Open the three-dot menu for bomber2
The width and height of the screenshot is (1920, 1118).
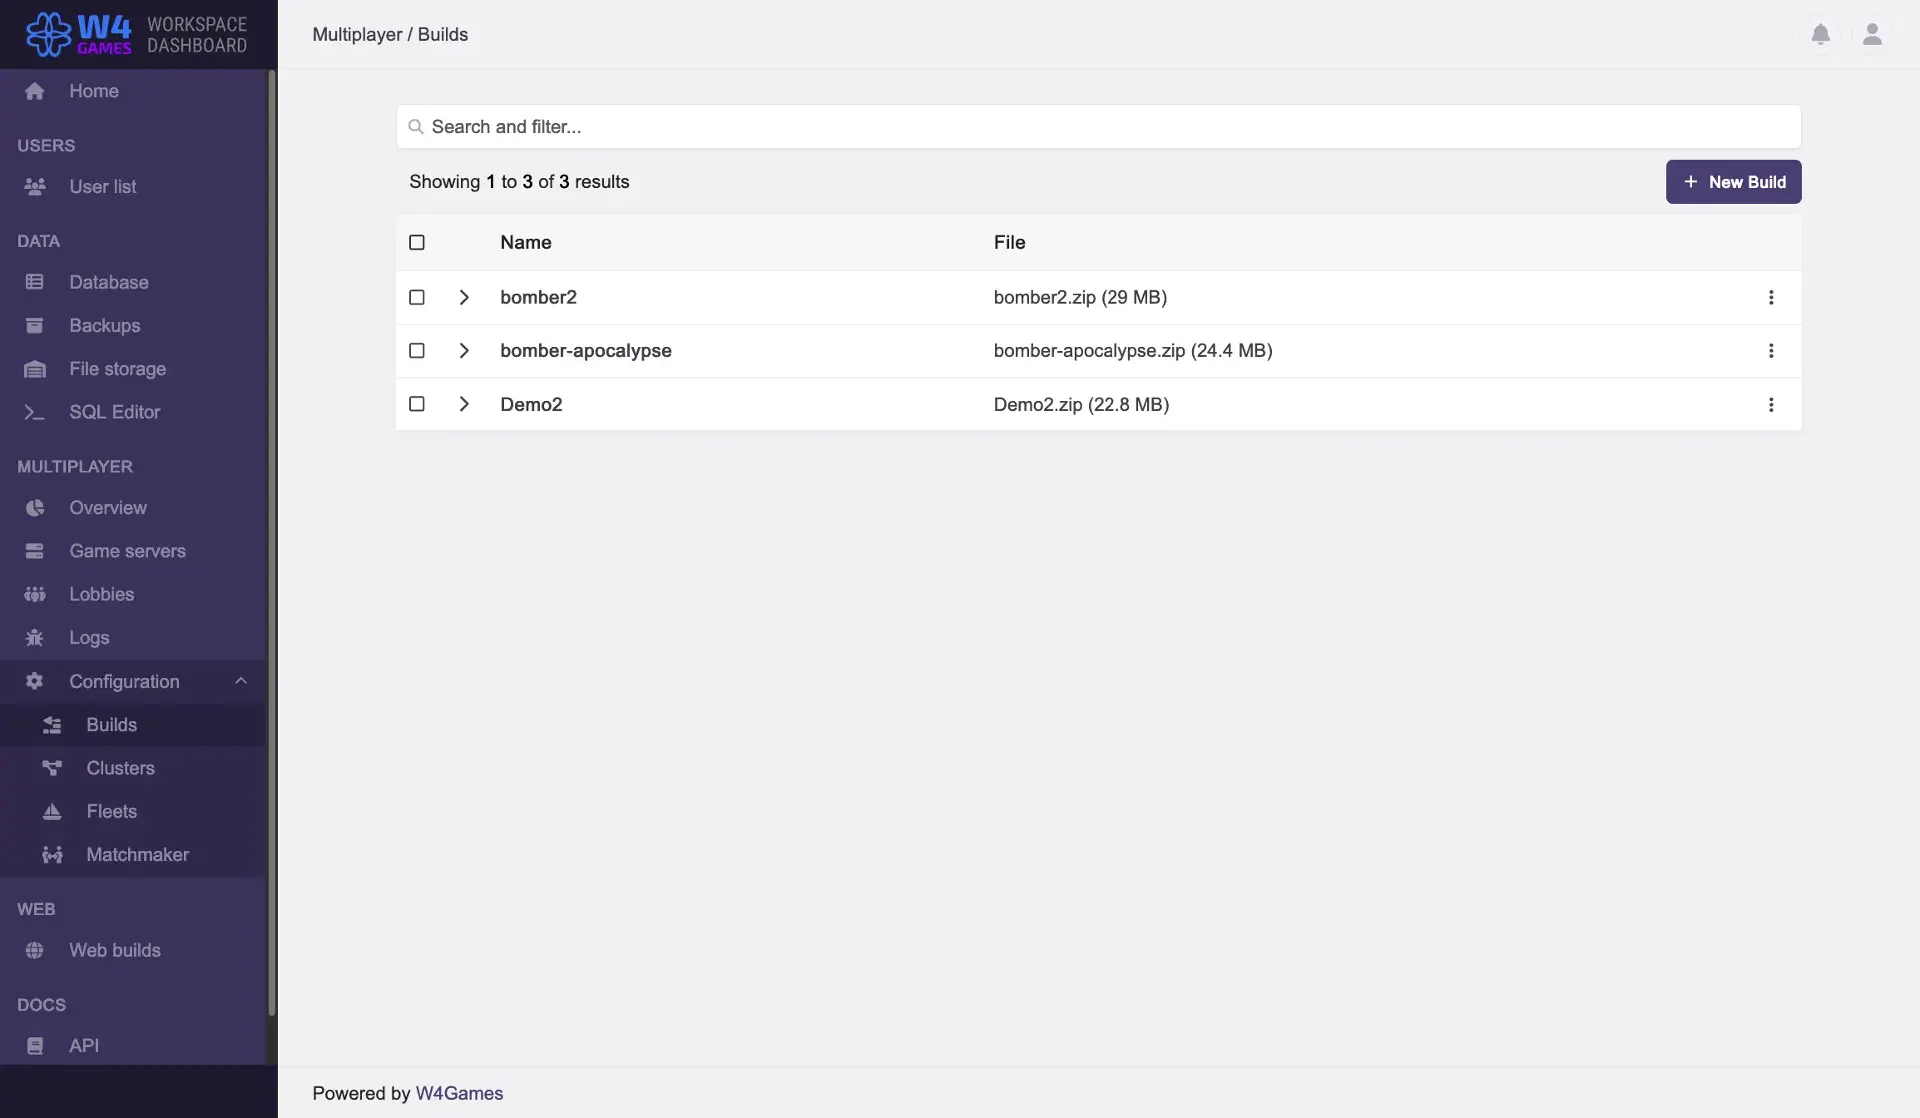(x=1770, y=298)
